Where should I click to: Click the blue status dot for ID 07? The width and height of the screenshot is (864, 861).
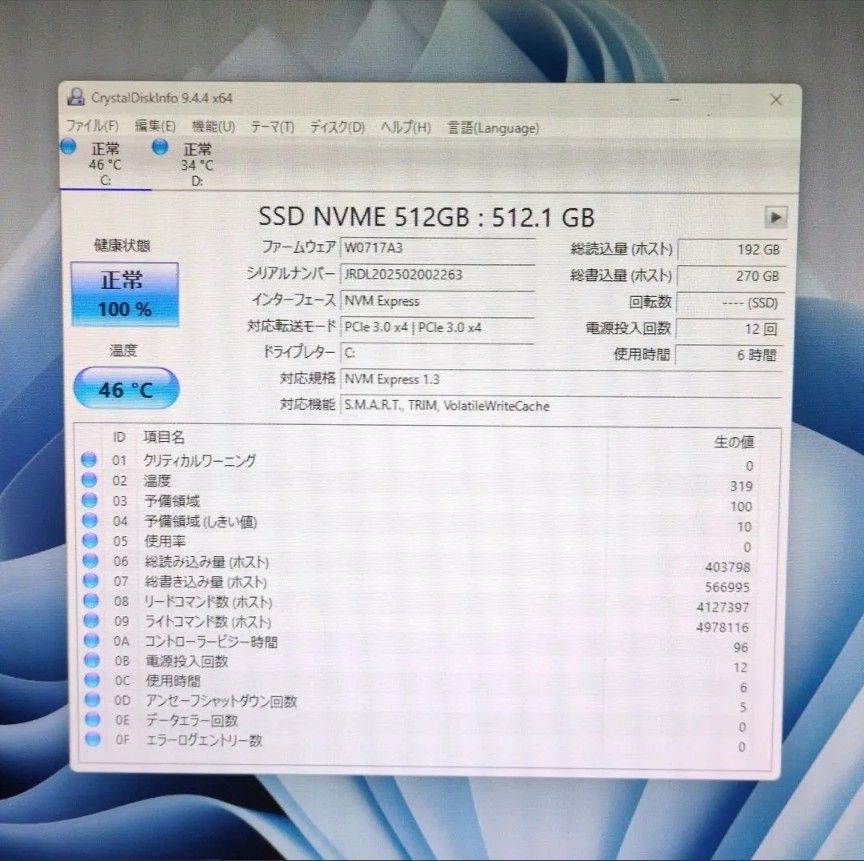(x=90, y=581)
